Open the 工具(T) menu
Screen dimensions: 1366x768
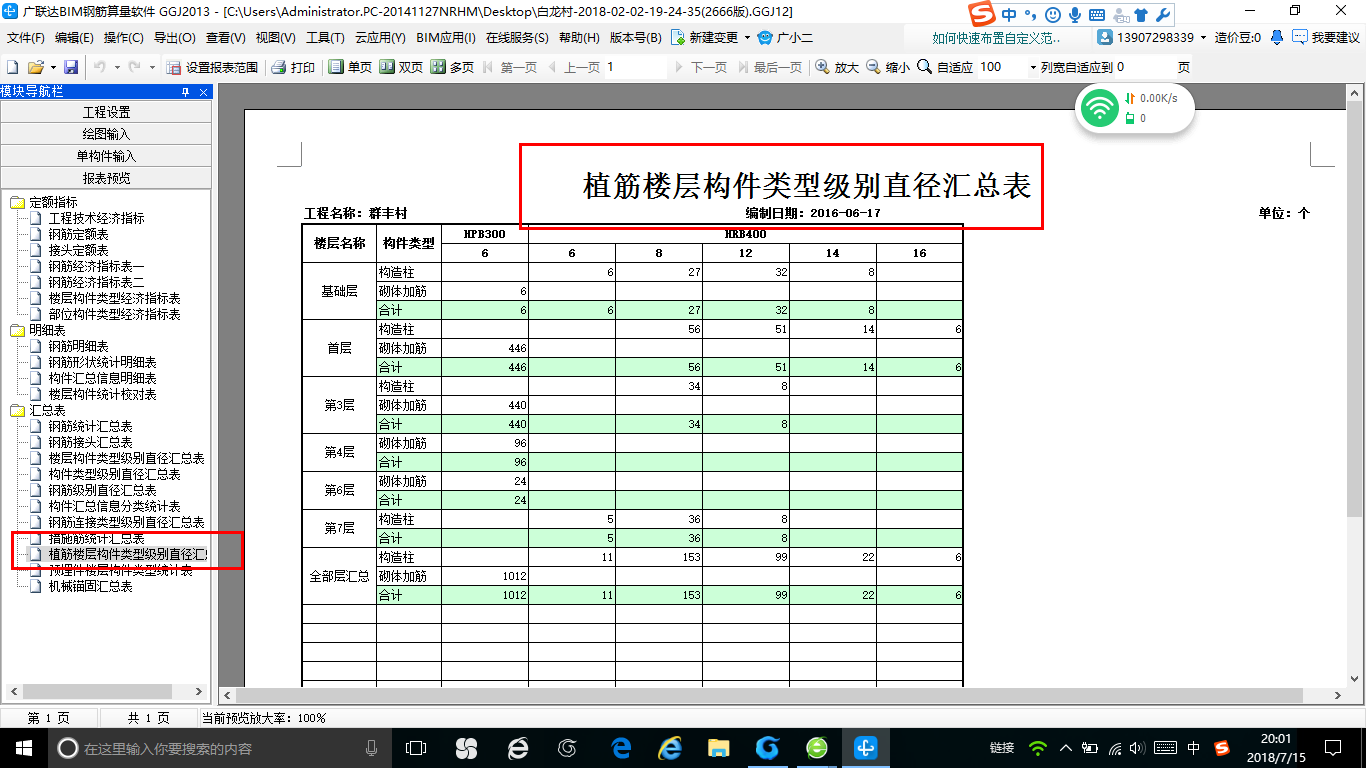325,38
